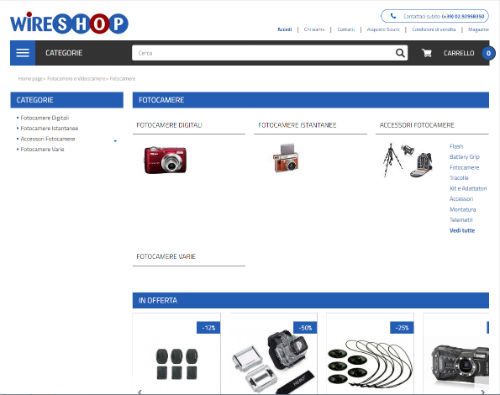
Task: Click the WireShop logo
Action: 69,23
